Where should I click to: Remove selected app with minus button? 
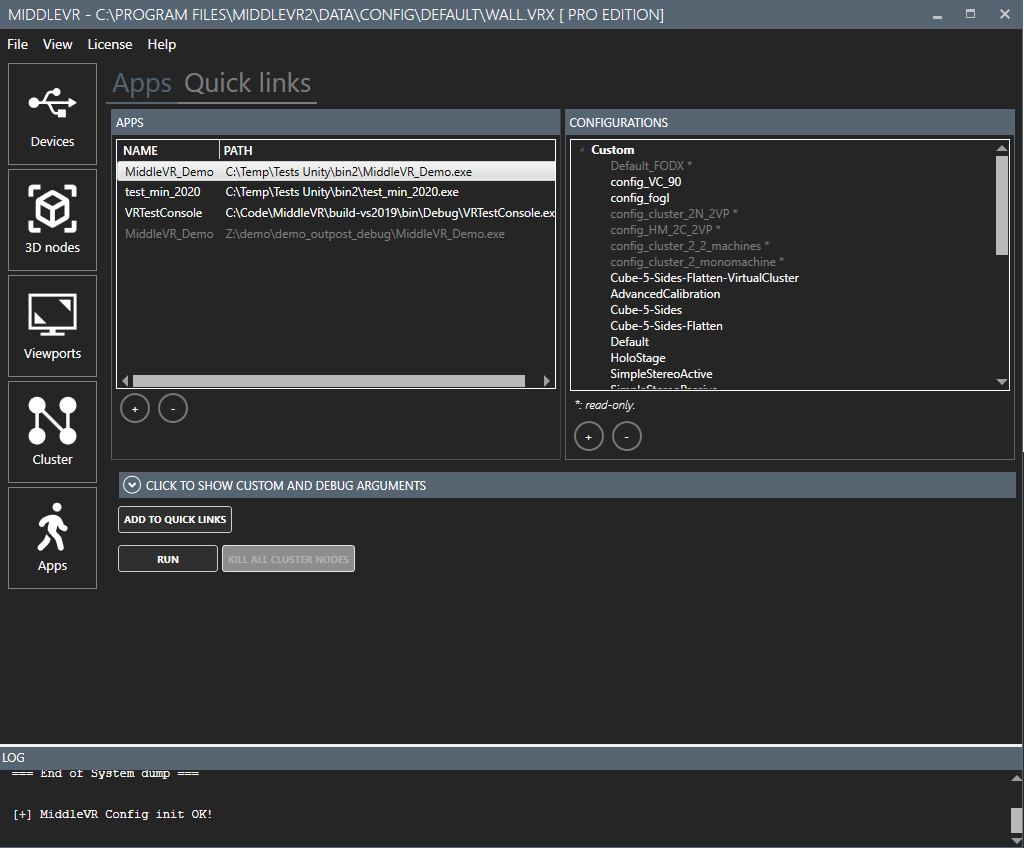(173, 409)
